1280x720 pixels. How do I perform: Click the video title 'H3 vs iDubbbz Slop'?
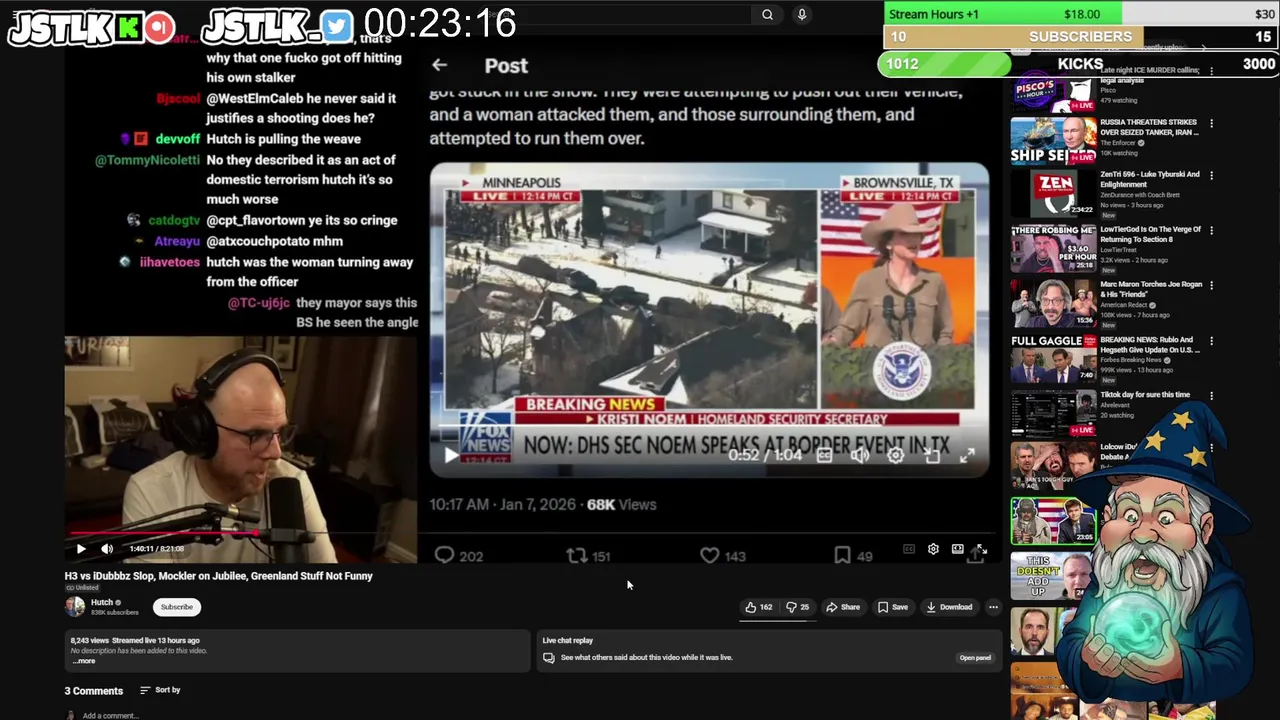pos(218,576)
